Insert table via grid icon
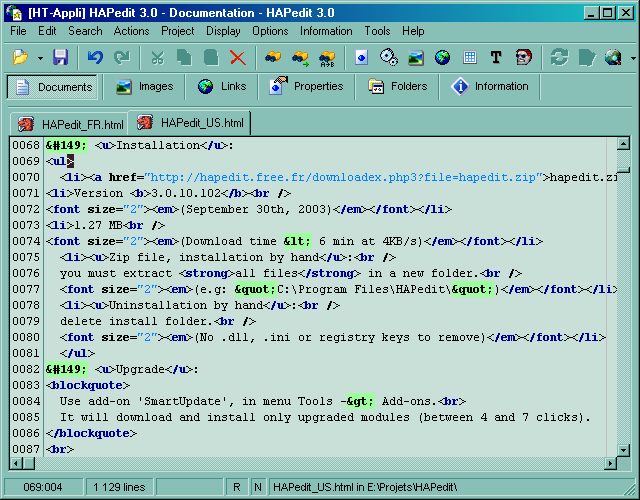 tap(470, 58)
